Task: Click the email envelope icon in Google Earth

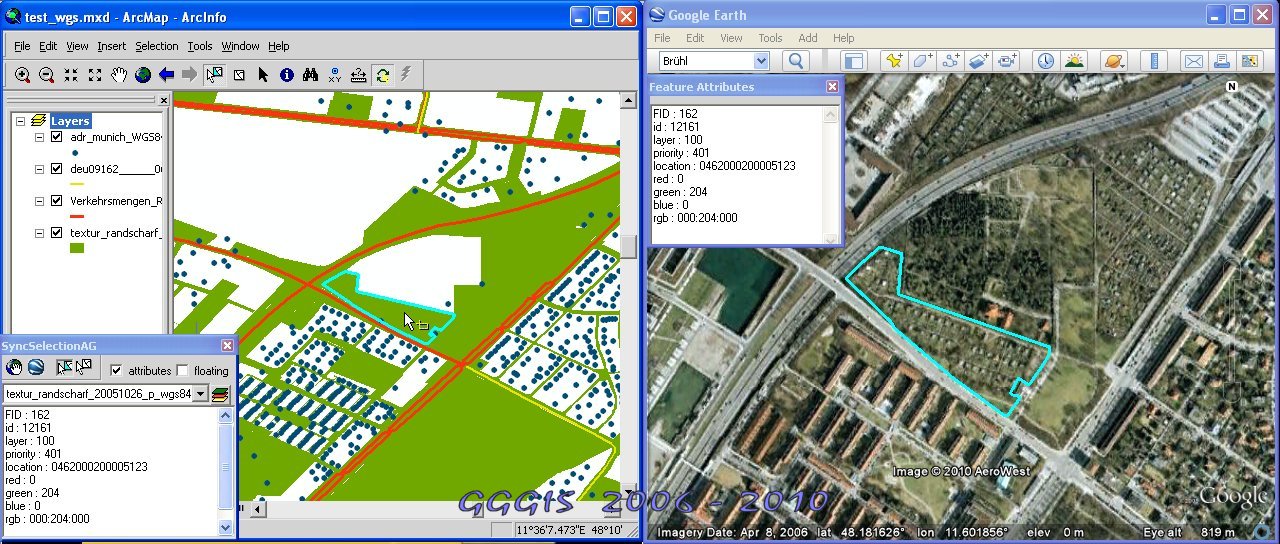Action: click(1193, 61)
